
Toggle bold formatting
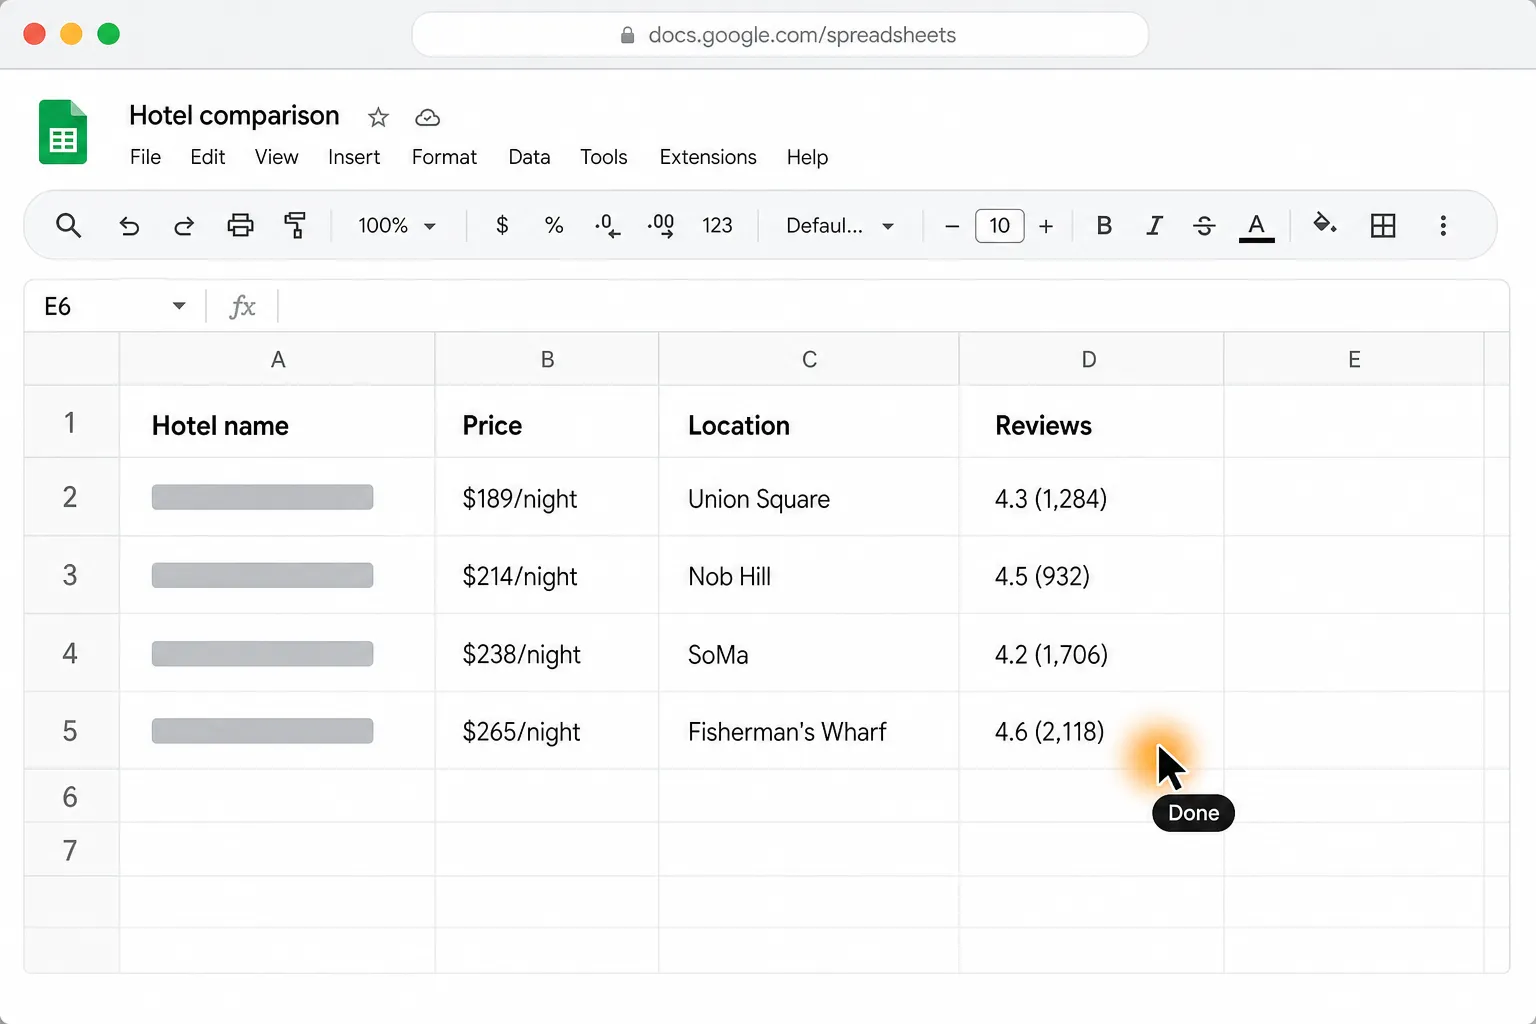[1104, 225]
